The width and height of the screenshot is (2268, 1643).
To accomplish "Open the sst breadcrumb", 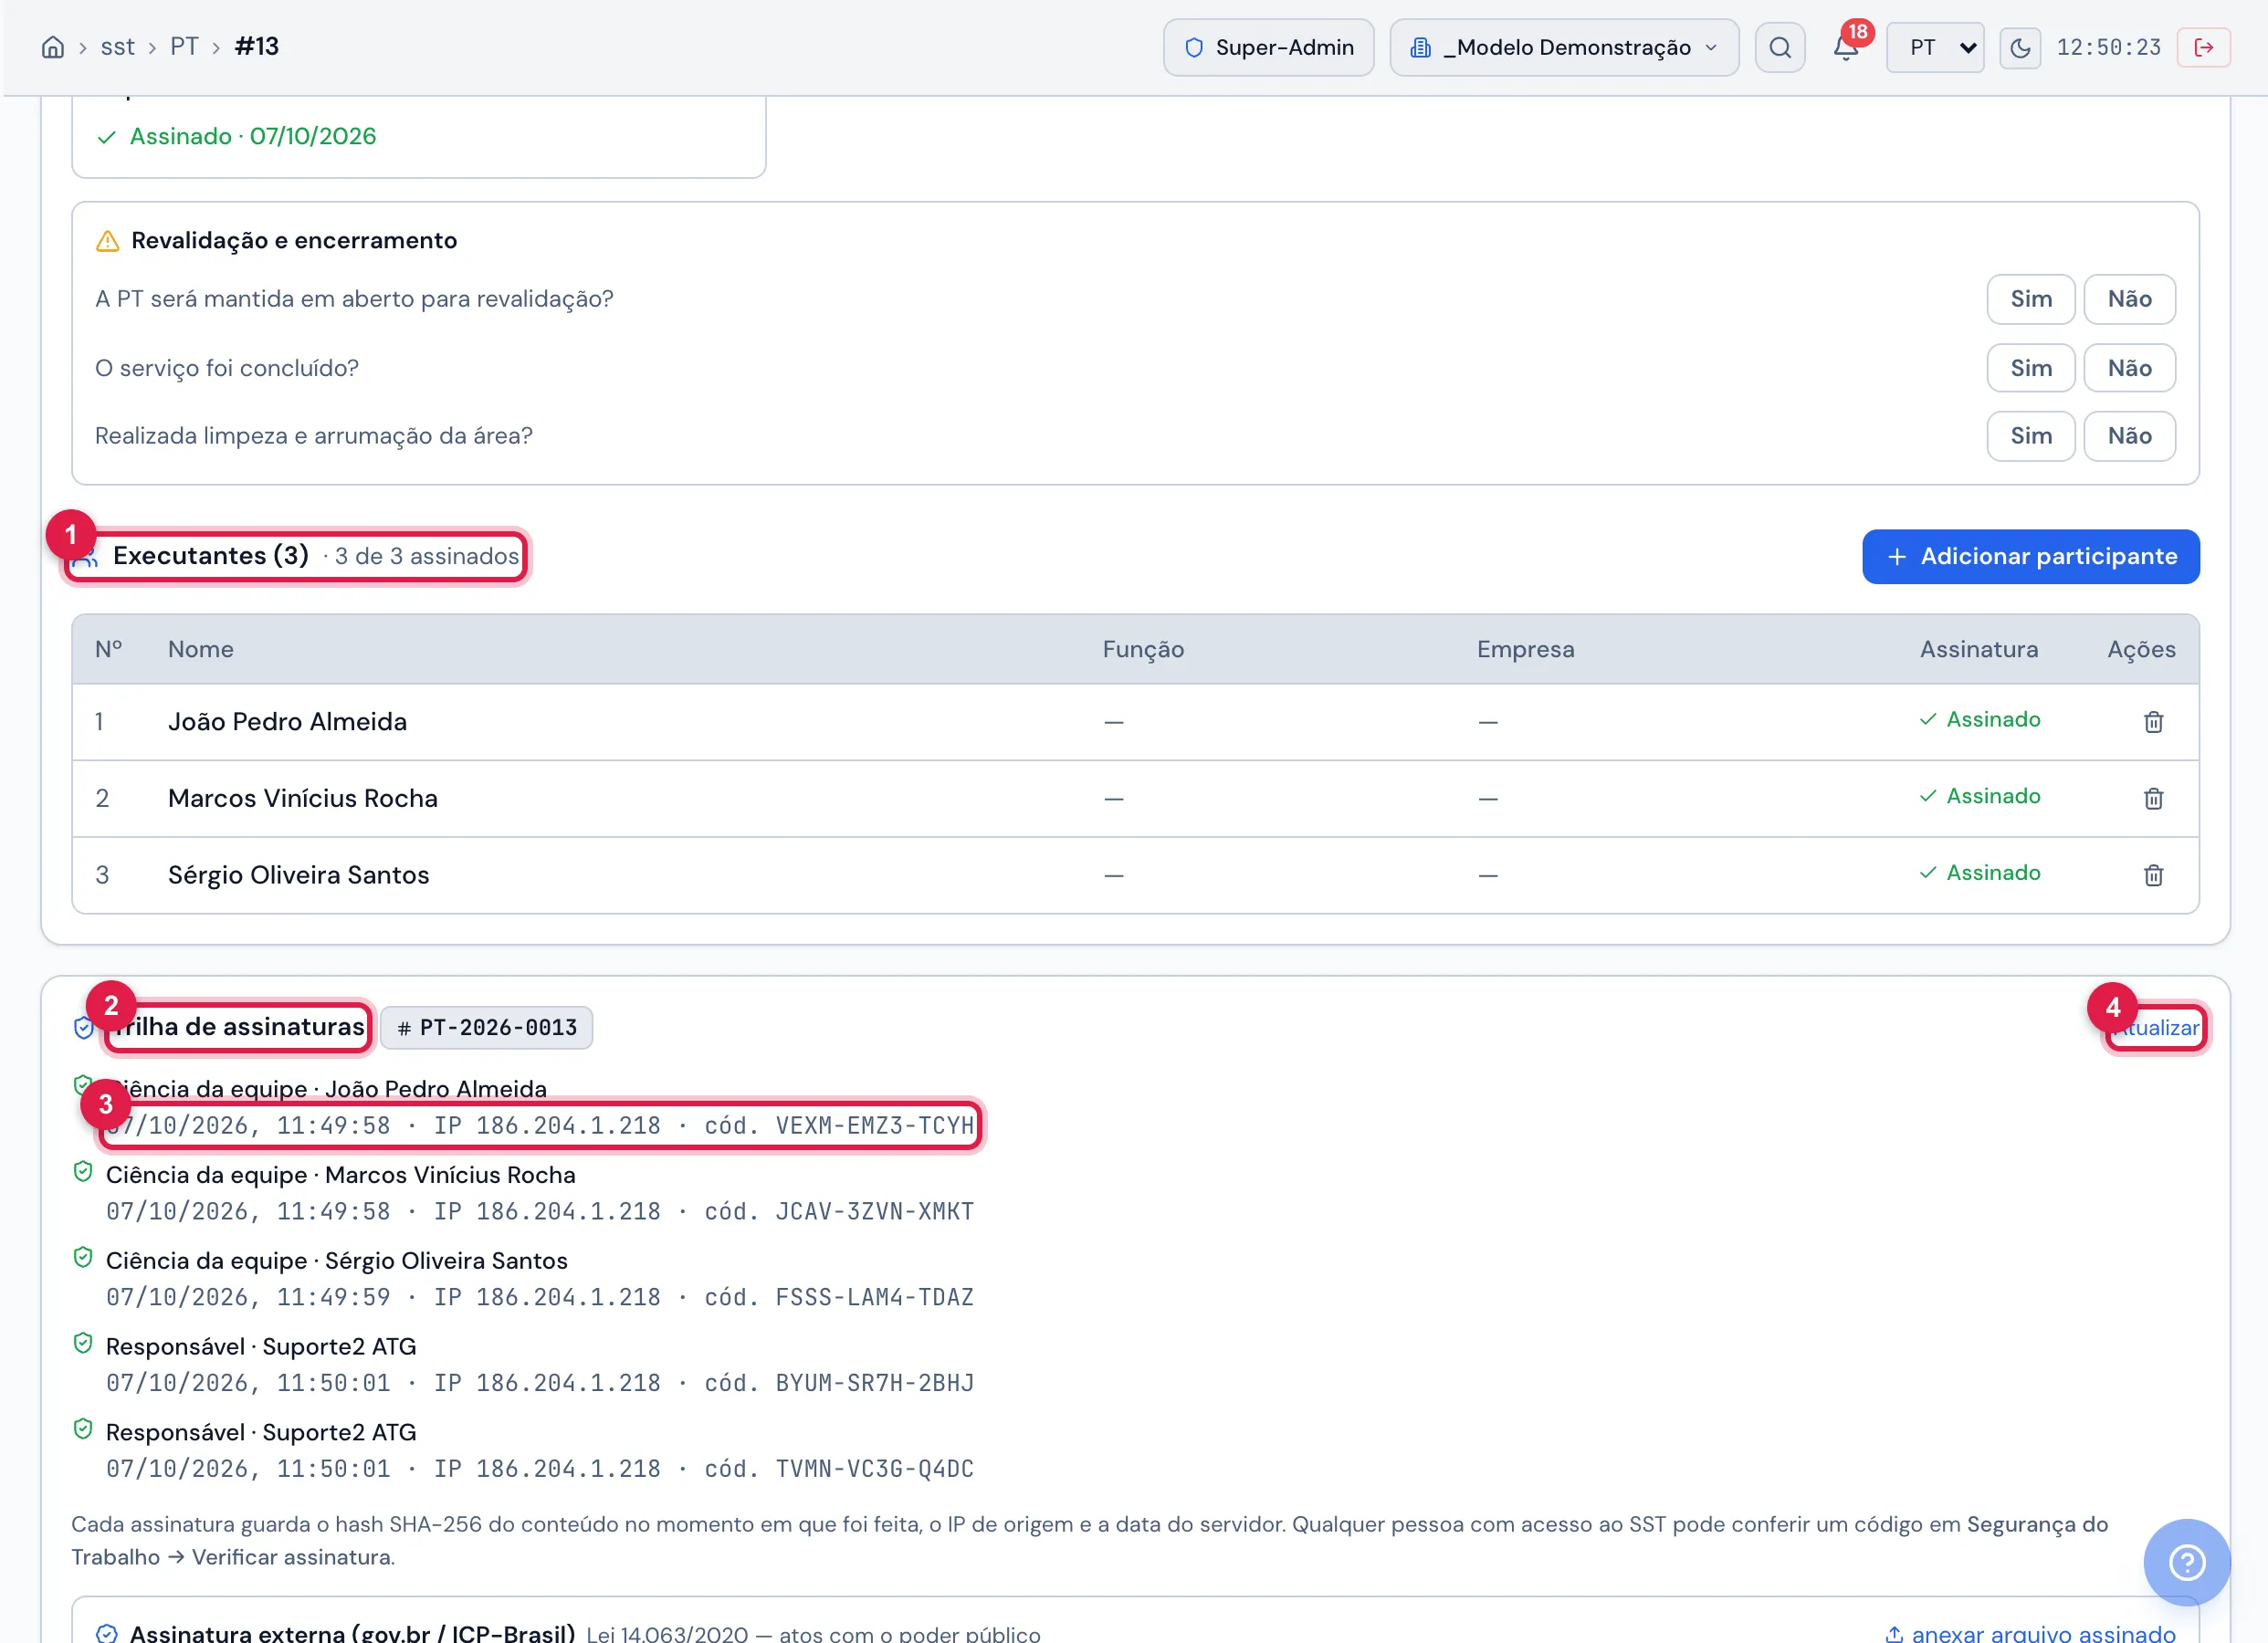I will point(117,47).
